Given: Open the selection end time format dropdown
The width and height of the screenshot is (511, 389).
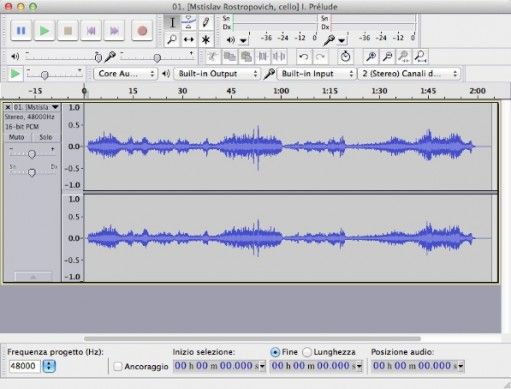Looking at the screenshot, I should tap(359, 366).
